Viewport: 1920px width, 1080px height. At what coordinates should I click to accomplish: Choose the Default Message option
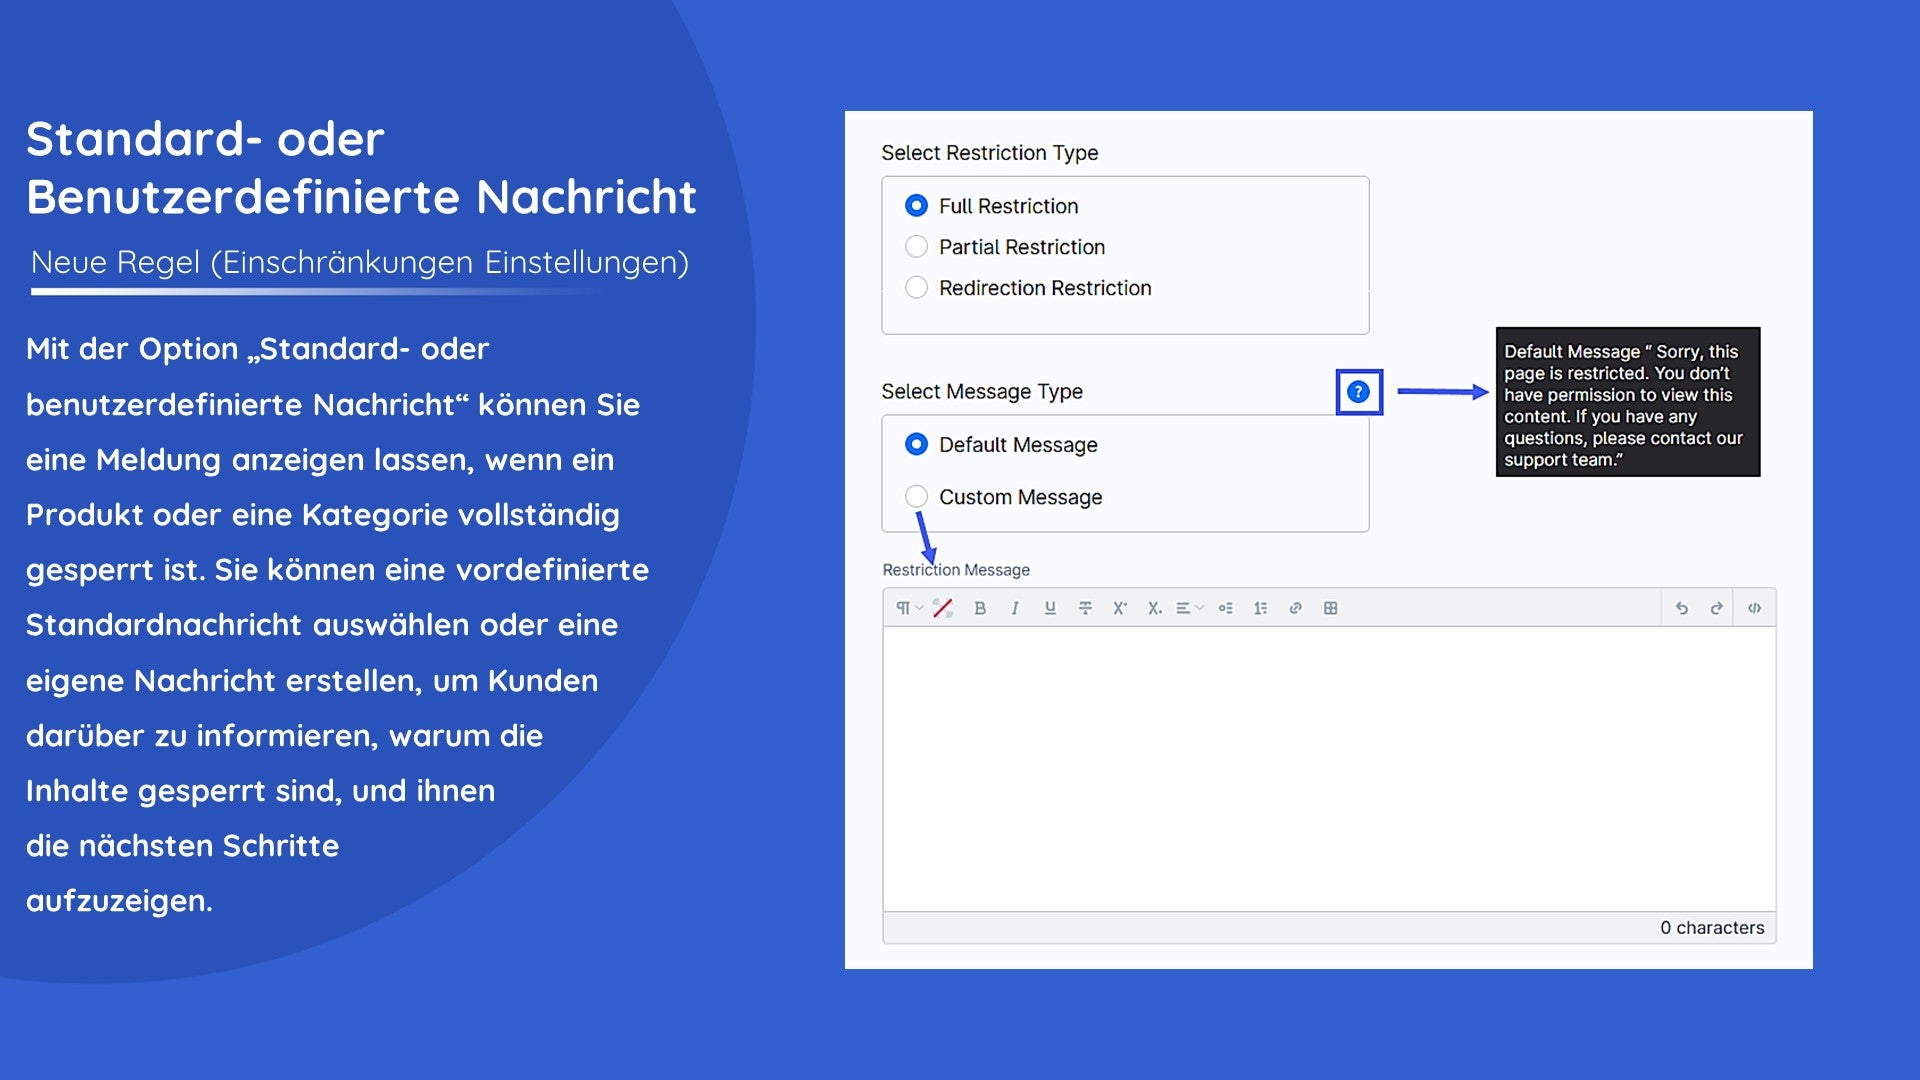click(916, 444)
